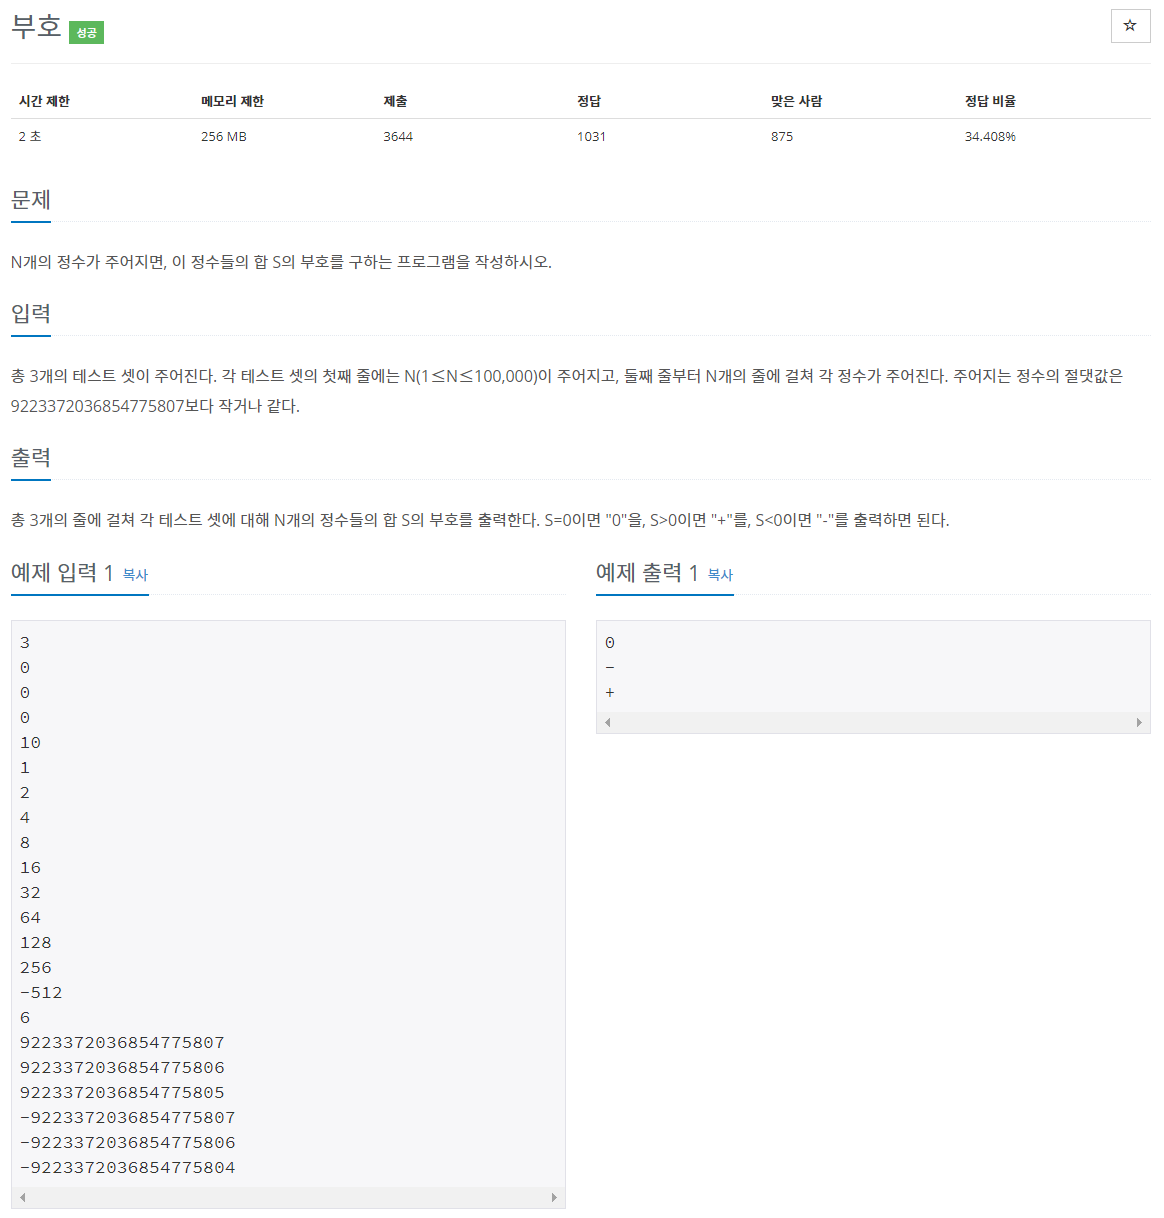Click the 16 line in example input
The width and height of the screenshot is (1164, 1218).
[31, 868]
